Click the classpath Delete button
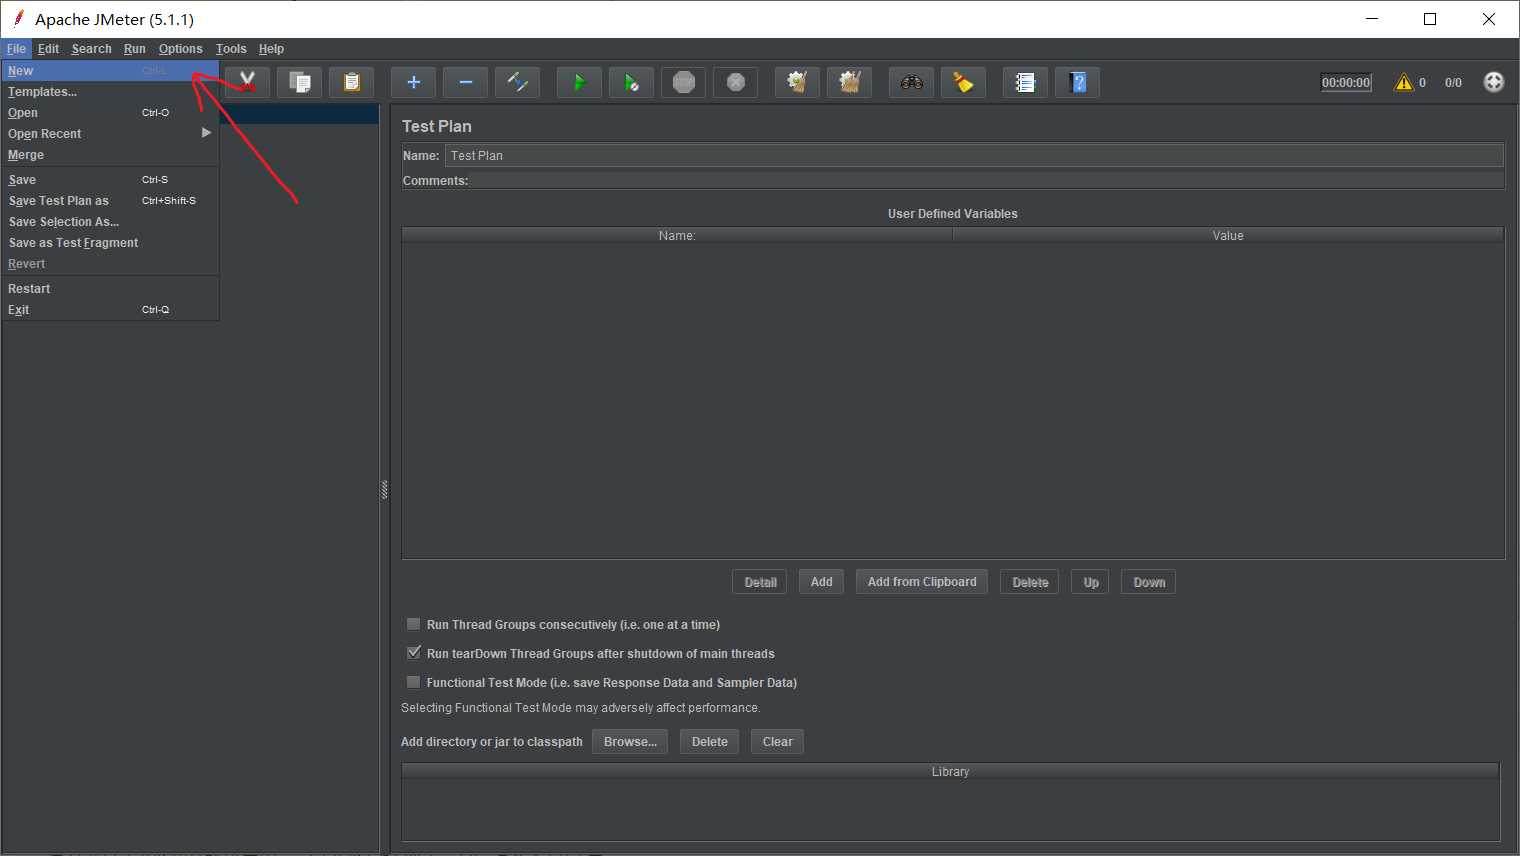 click(x=710, y=742)
